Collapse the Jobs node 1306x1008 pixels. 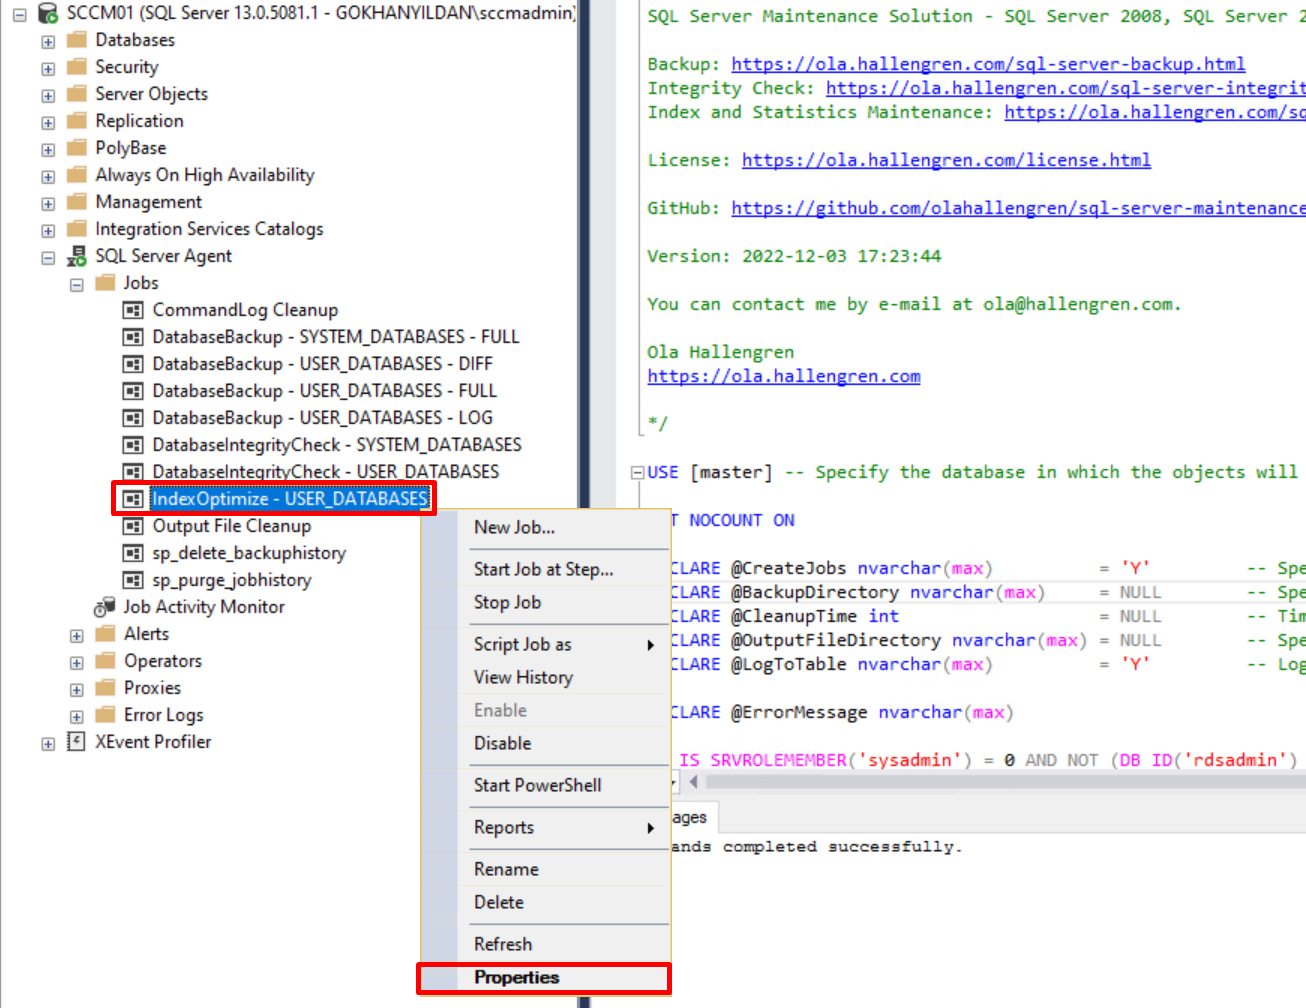[x=77, y=285]
